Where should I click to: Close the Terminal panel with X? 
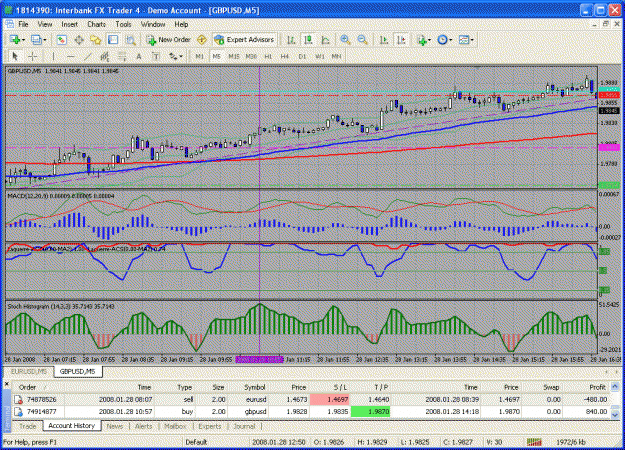pos(6,384)
